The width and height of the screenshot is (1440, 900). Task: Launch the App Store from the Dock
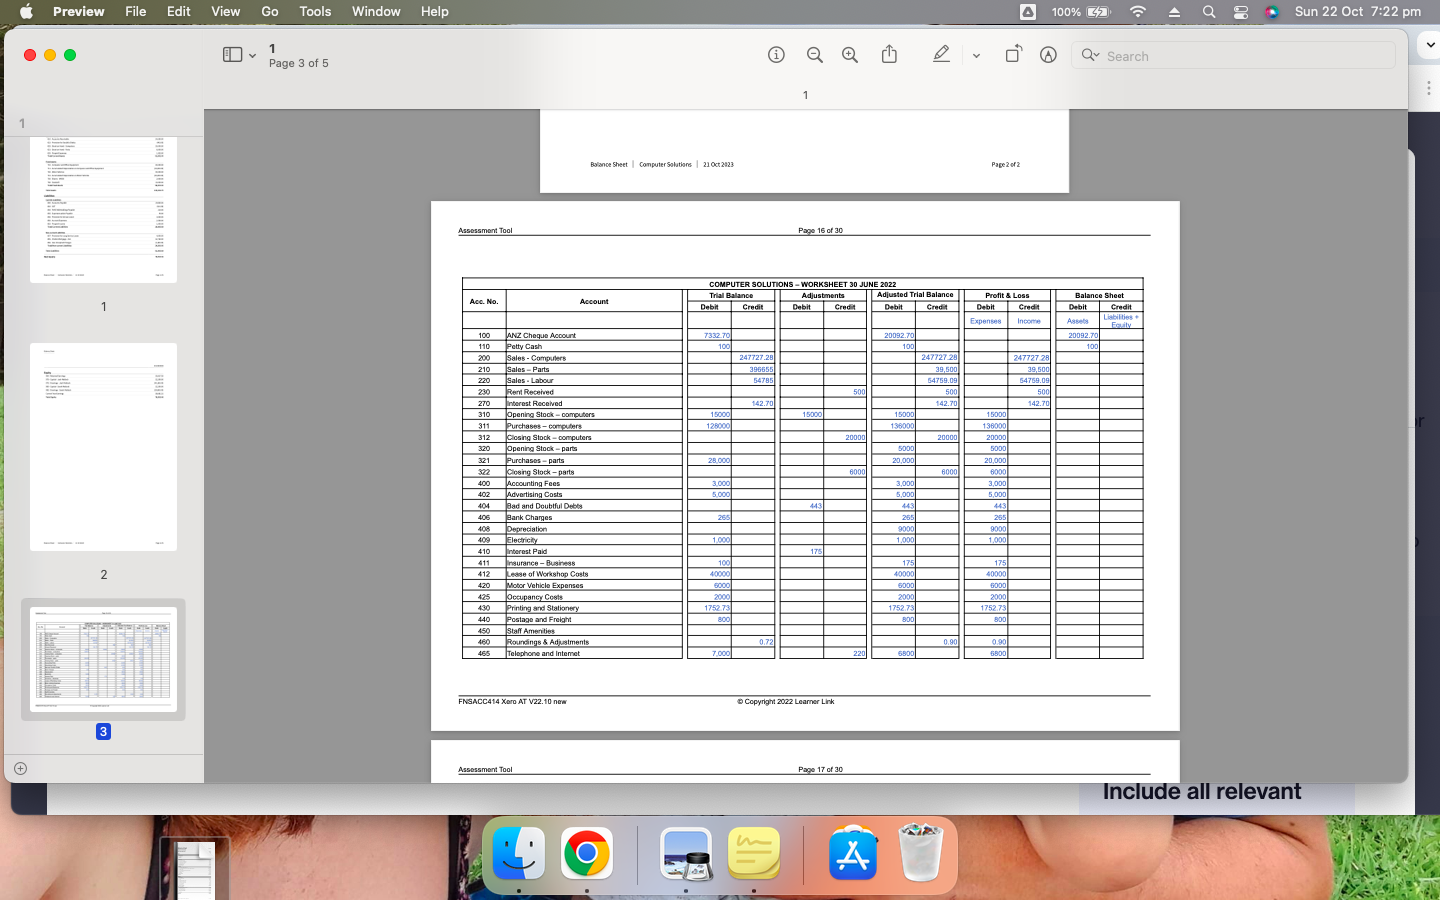coord(853,855)
